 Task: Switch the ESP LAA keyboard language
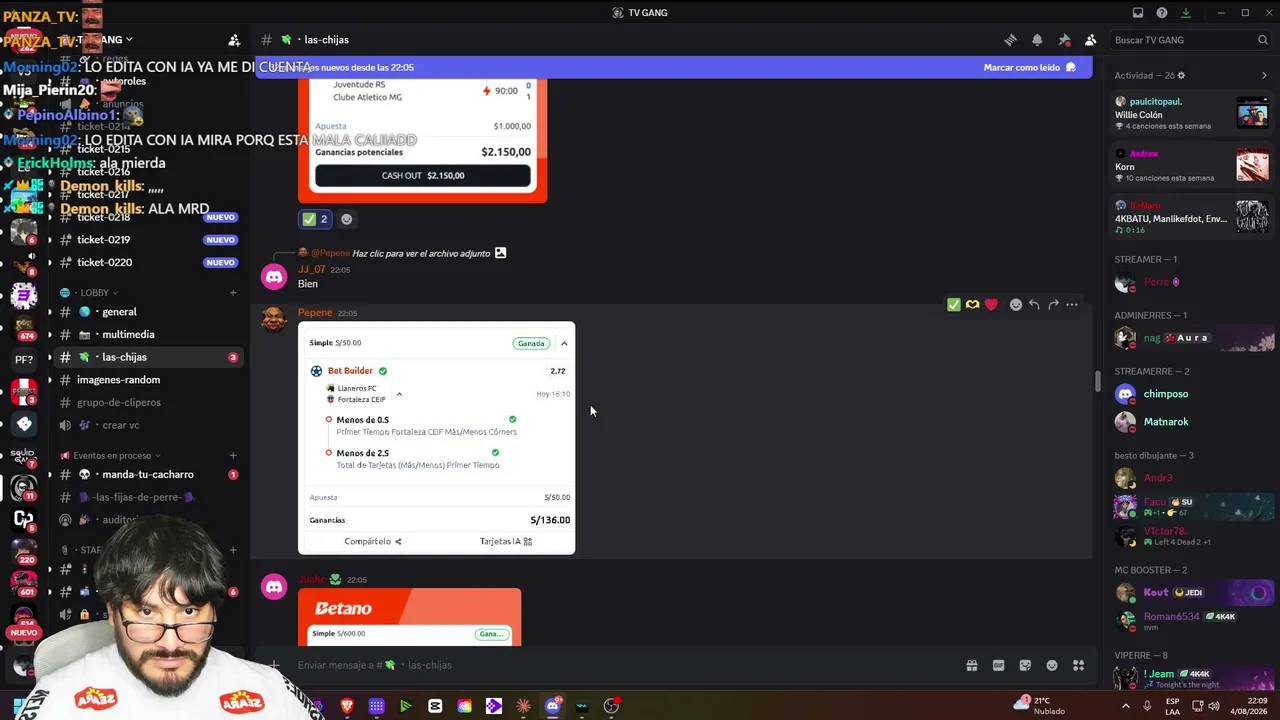(1172, 706)
